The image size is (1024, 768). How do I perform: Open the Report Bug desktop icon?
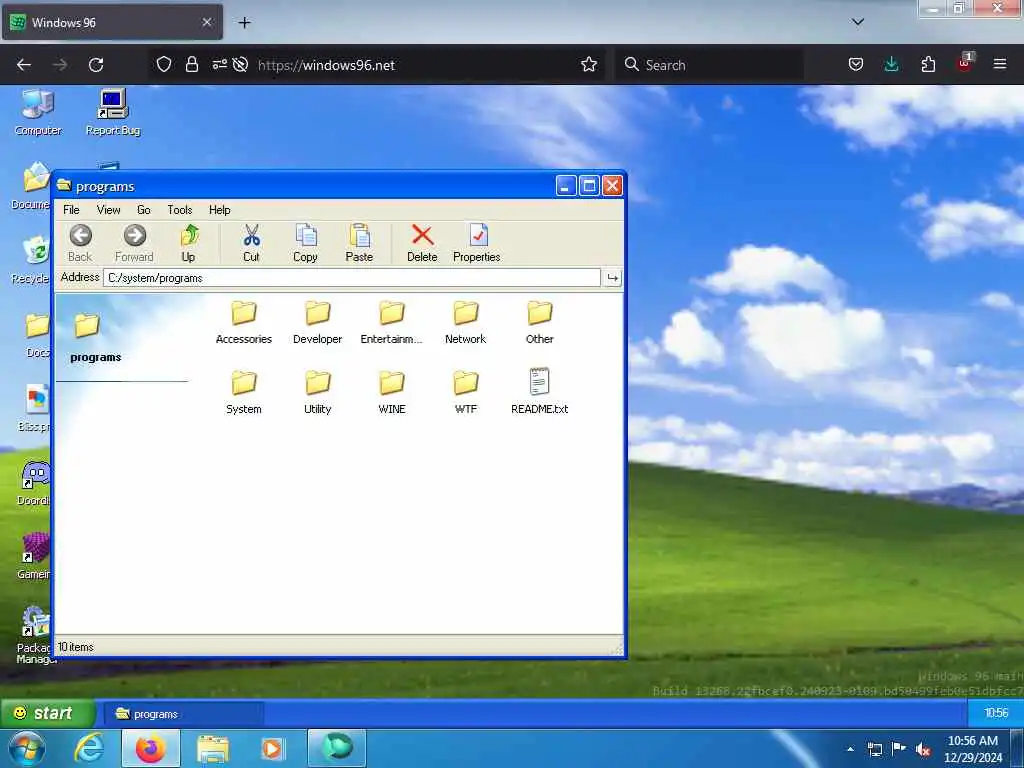[x=113, y=112]
